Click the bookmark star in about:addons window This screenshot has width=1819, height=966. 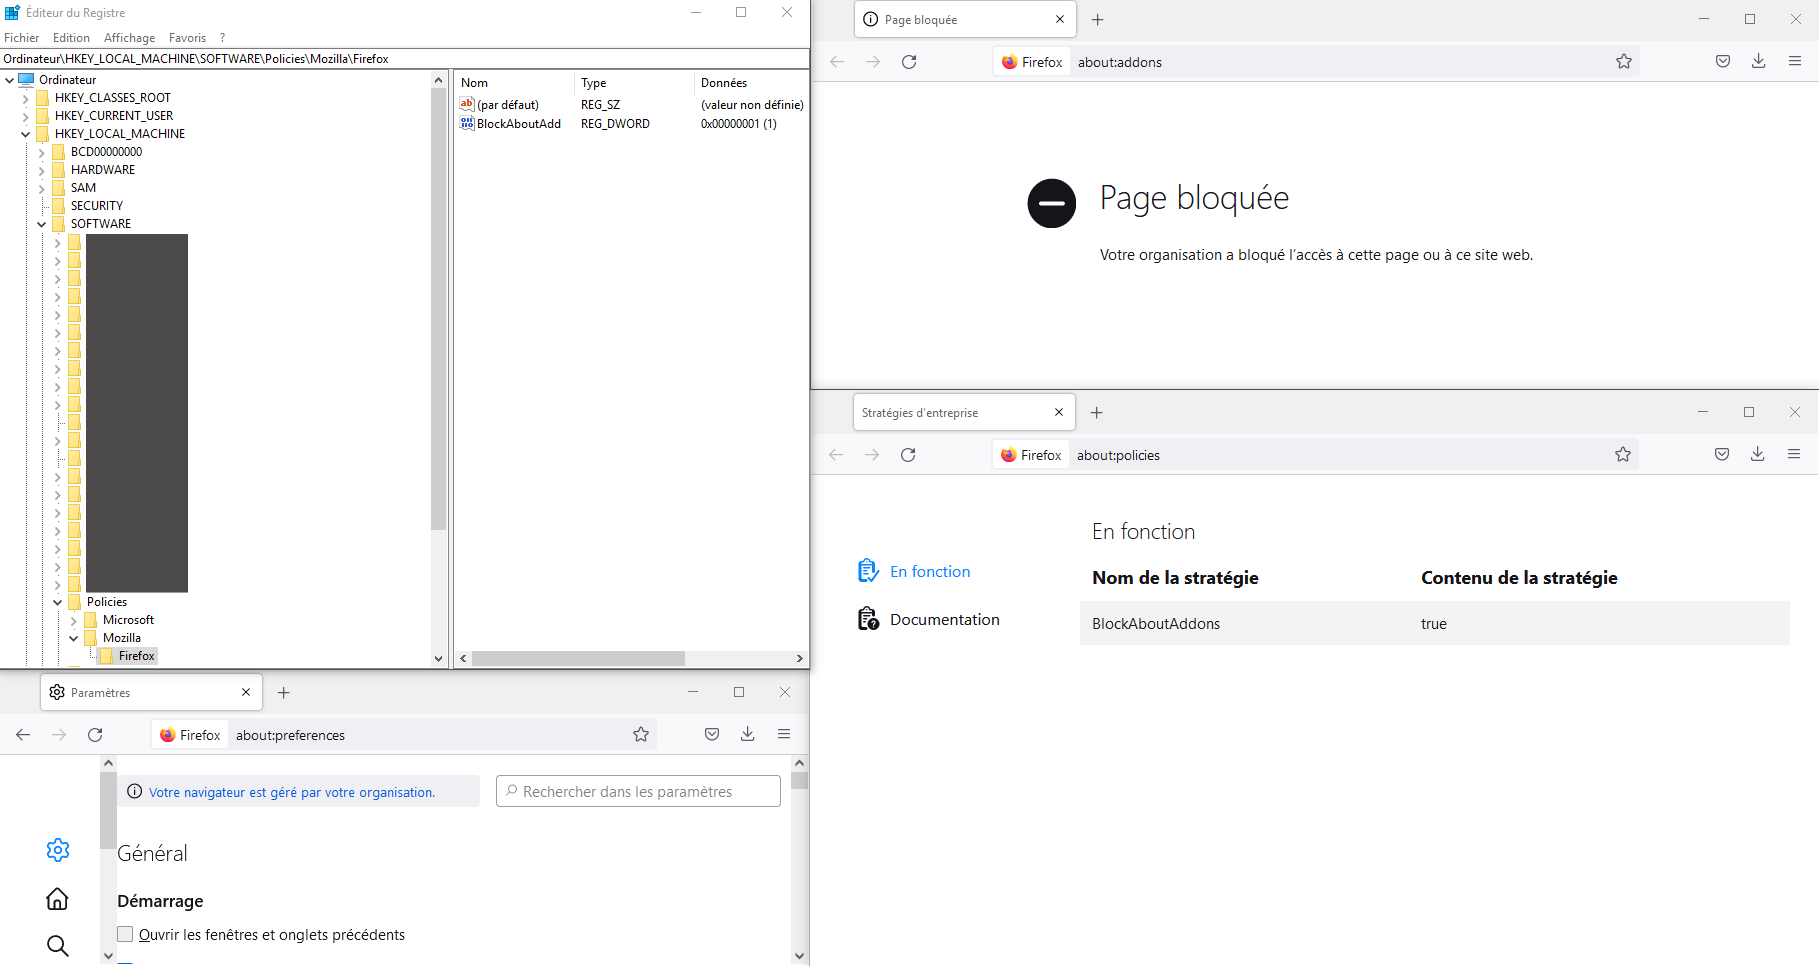click(x=1623, y=62)
